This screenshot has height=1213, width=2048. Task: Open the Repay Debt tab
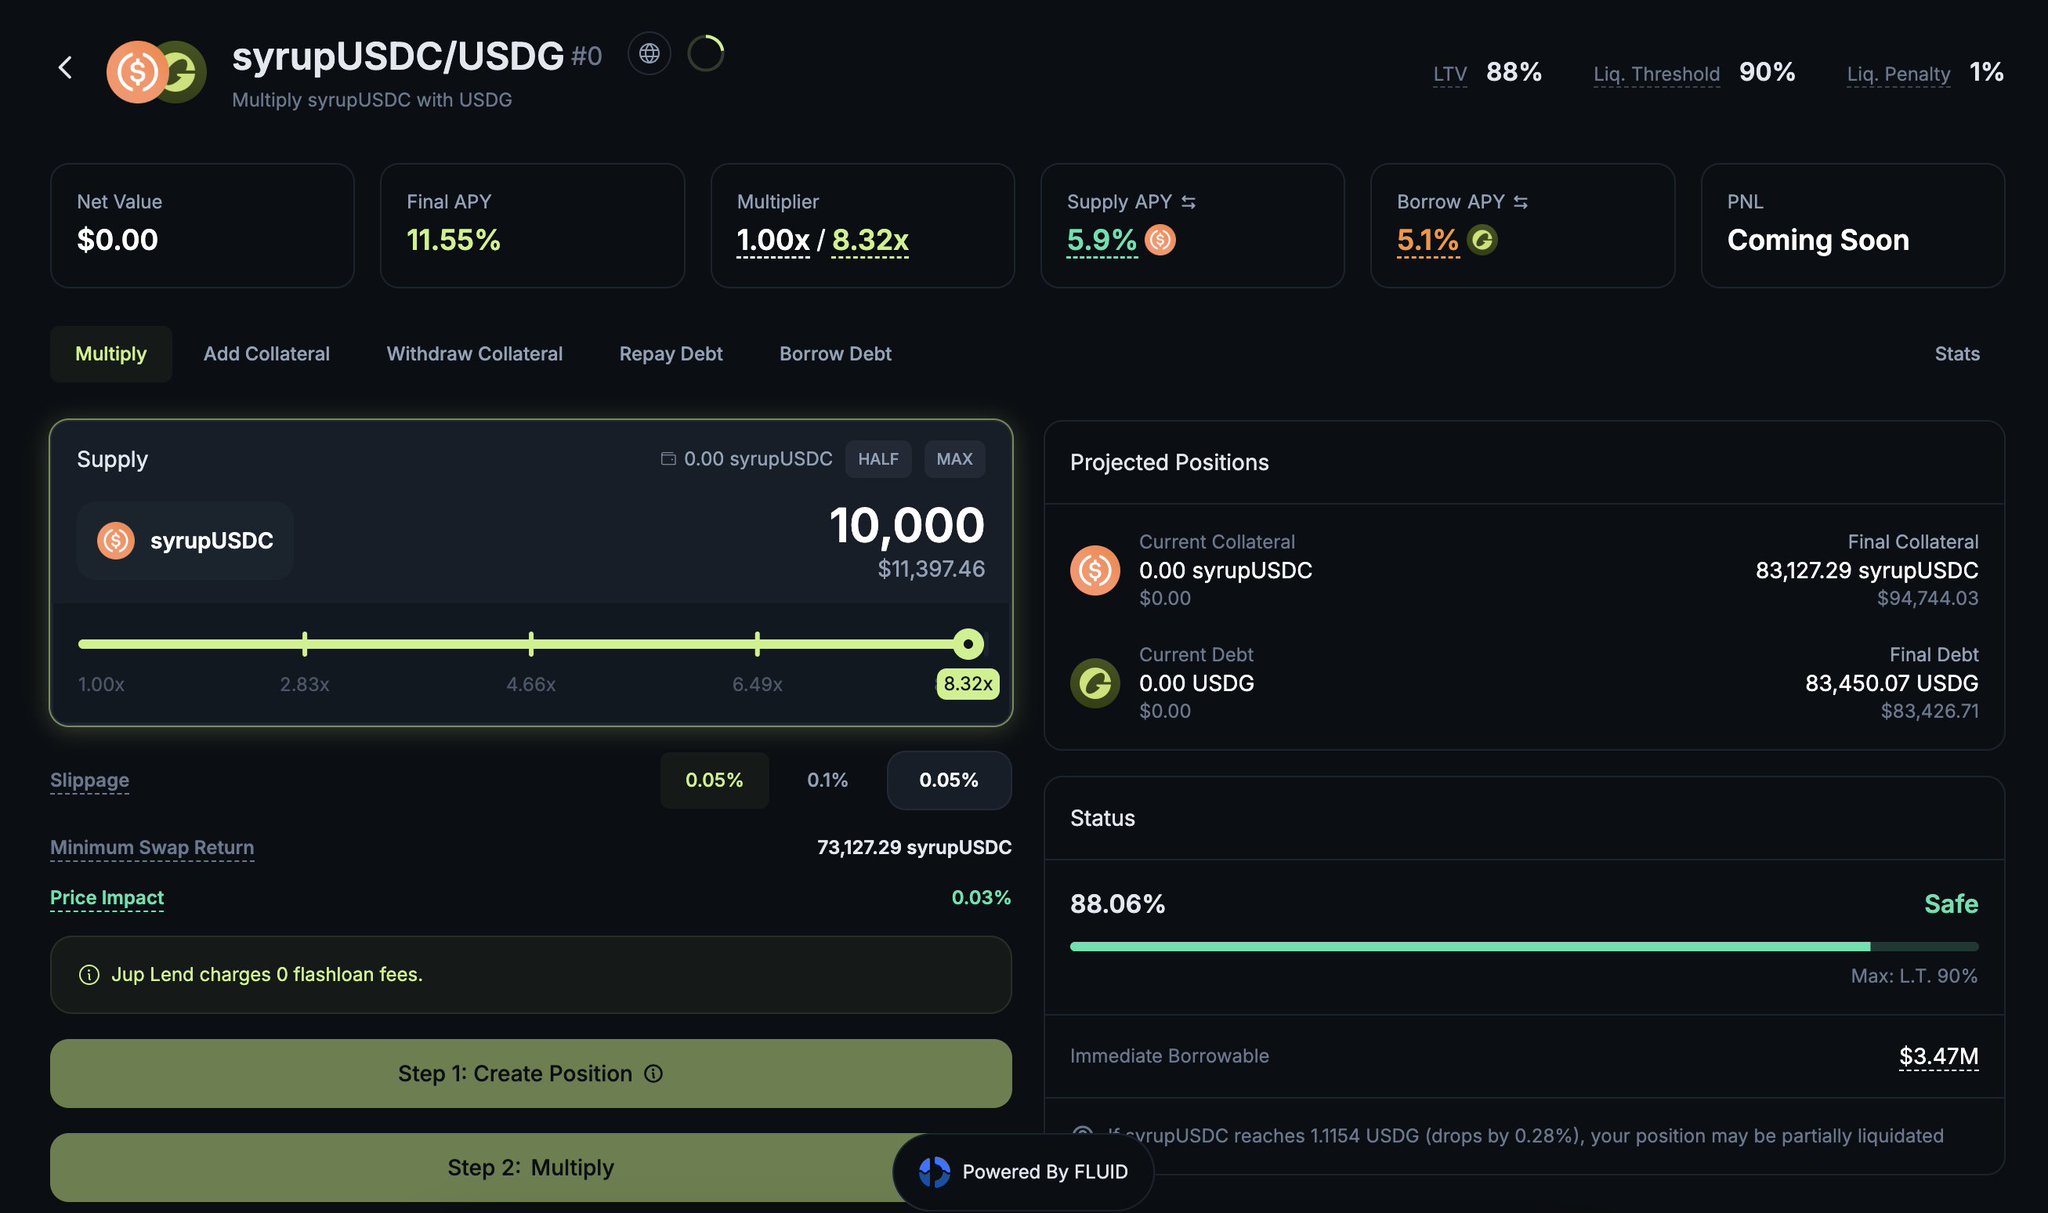(670, 354)
